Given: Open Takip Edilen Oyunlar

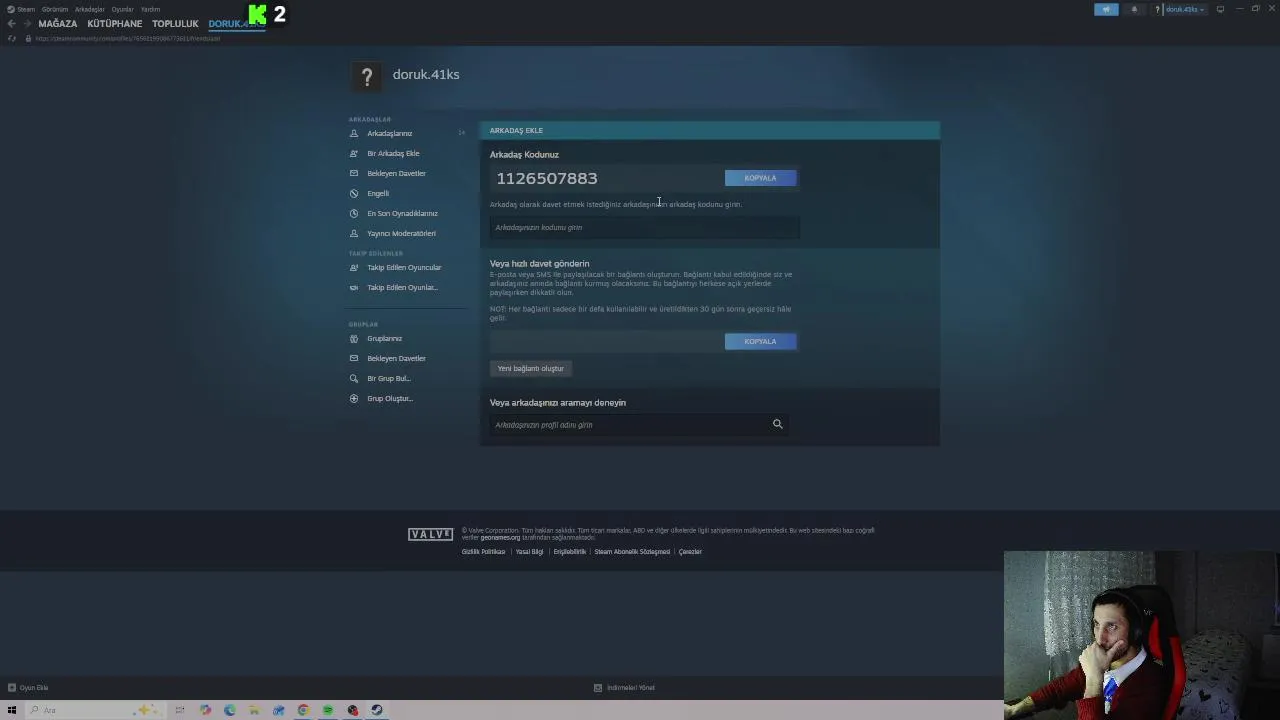Looking at the screenshot, I should point(402,287).
